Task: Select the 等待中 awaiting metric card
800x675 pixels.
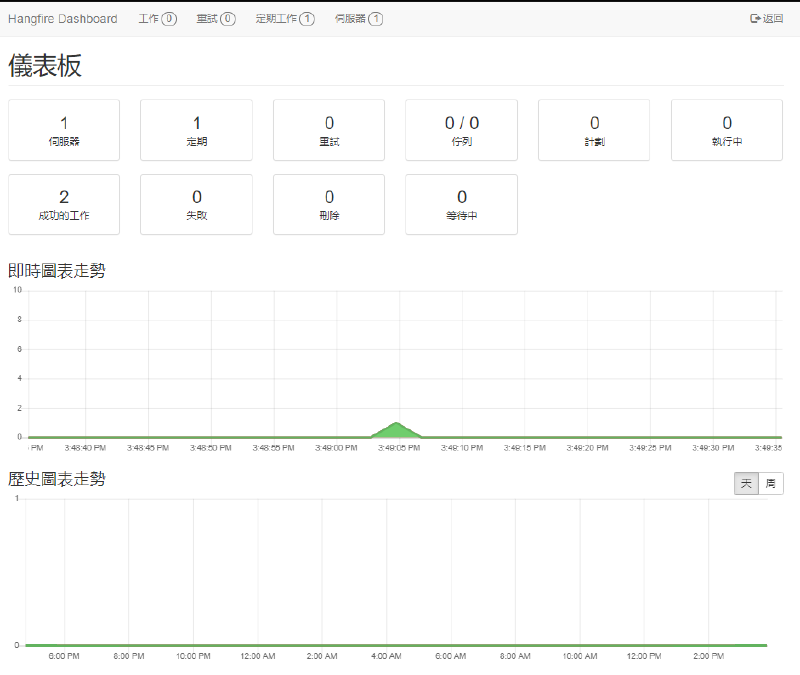Action: pos(461,205)
